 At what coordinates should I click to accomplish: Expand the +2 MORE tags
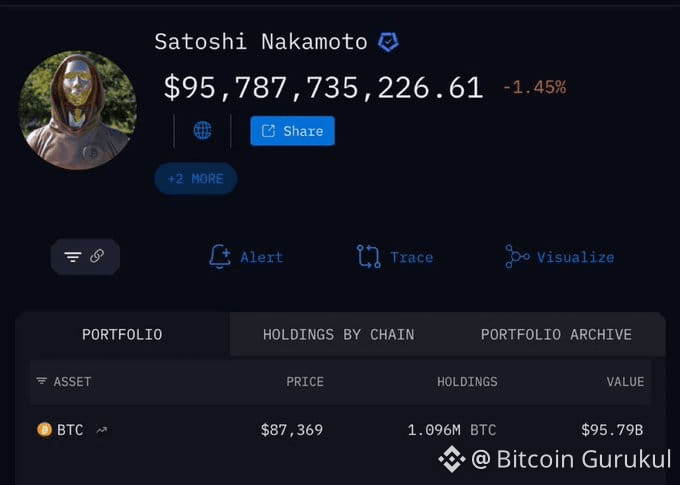[195, 179]
